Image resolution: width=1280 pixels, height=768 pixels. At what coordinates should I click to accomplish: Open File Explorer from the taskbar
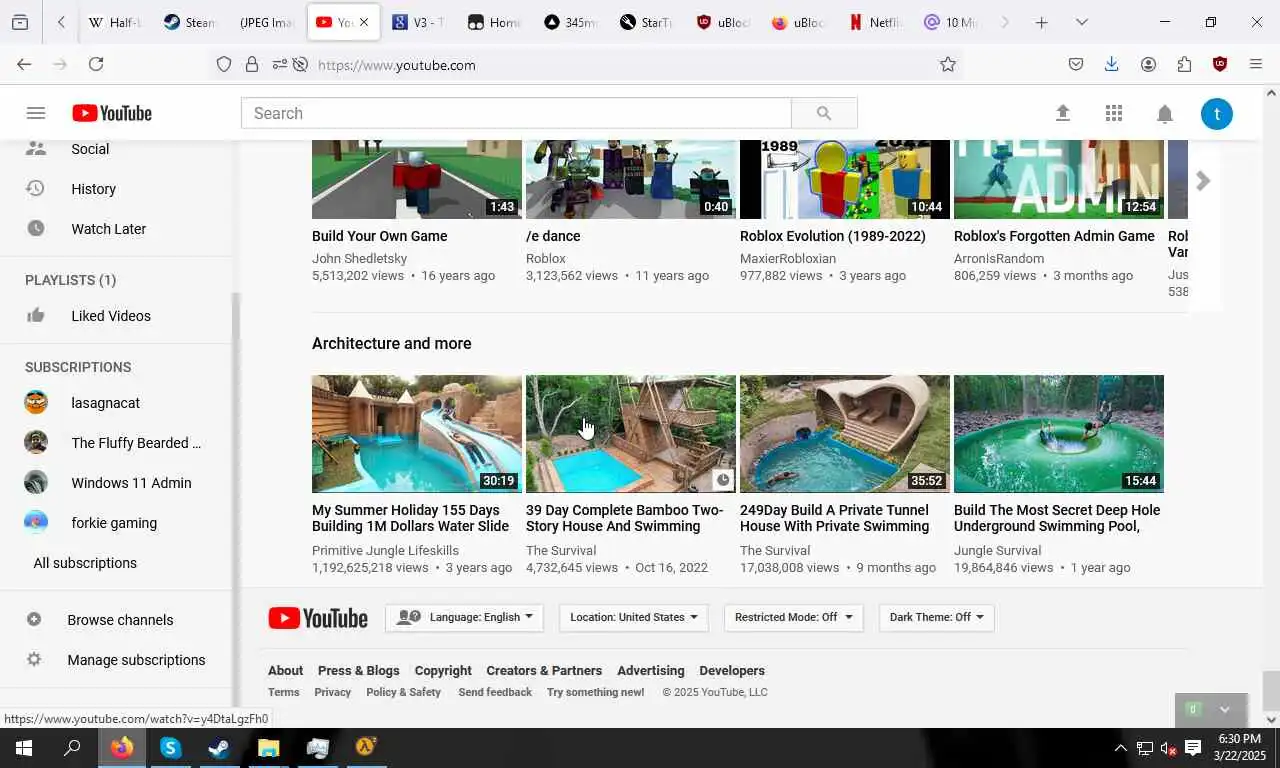coord(268,748)
